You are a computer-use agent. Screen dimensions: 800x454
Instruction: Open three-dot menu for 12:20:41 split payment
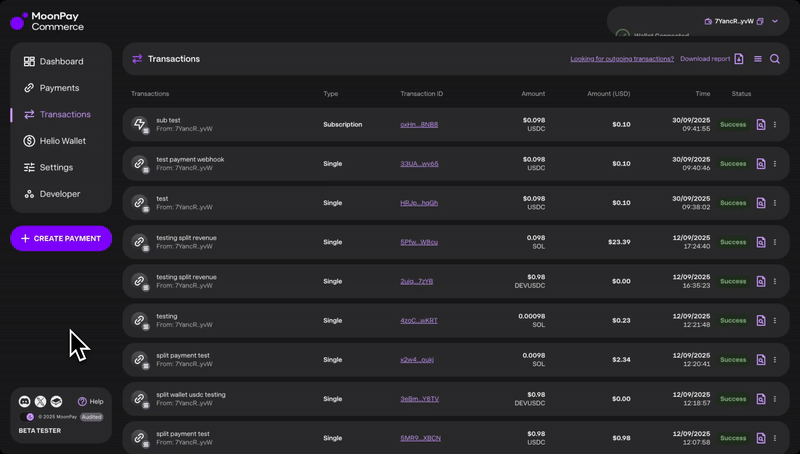coord(775,360)
